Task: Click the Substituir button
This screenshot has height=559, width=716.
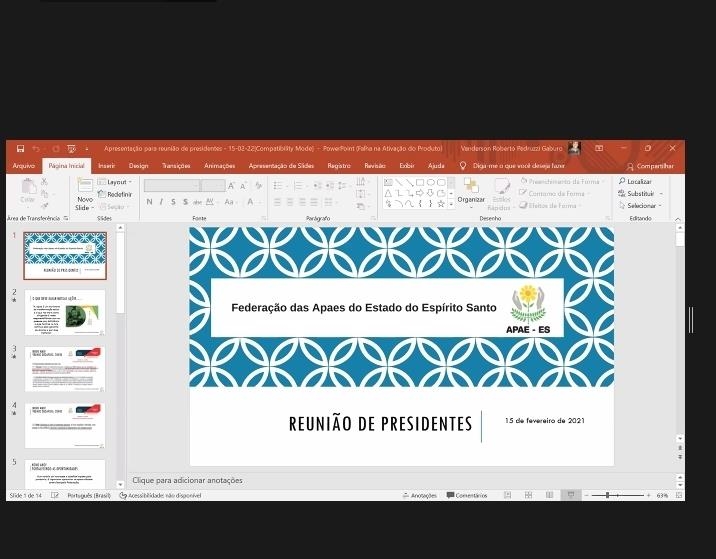Action: coord(640,194)
